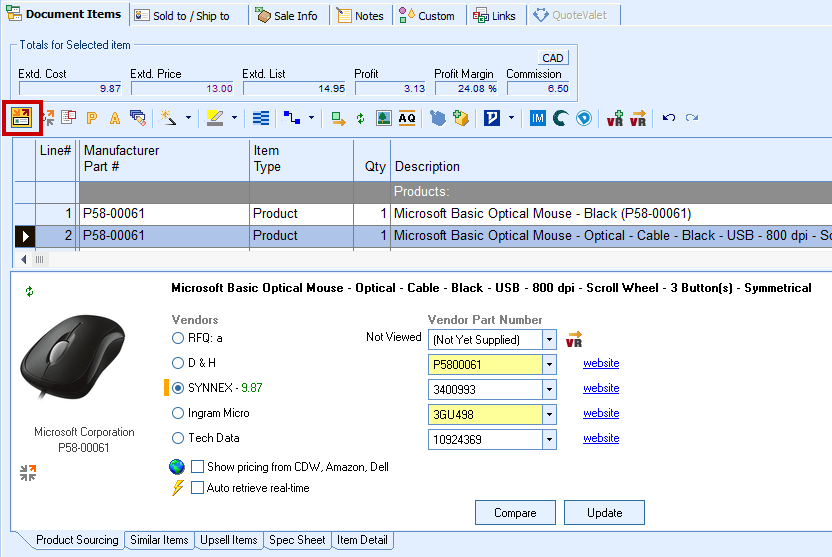Switch to the Spec Sheet tab
The image size is (832, 557).
[x=297, y=540]
